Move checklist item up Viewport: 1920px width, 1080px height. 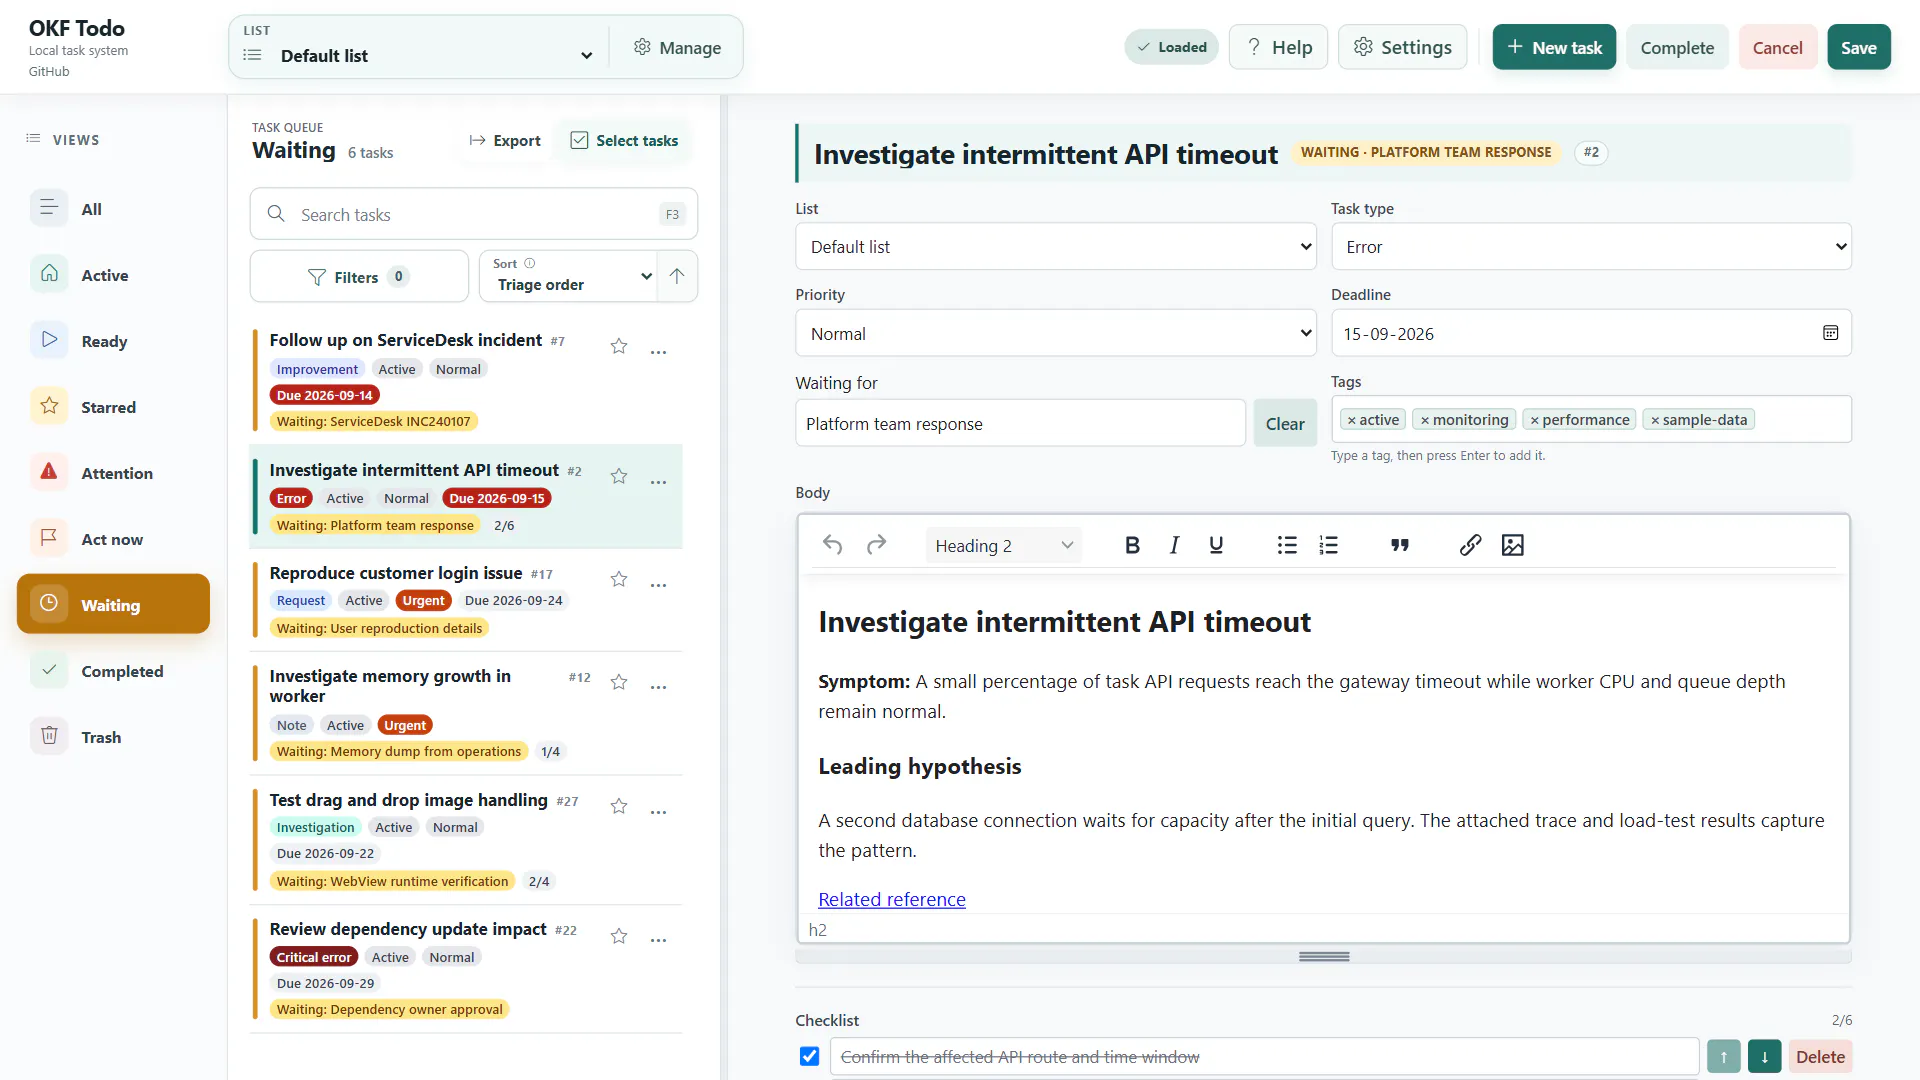tap(1724, 1057)
